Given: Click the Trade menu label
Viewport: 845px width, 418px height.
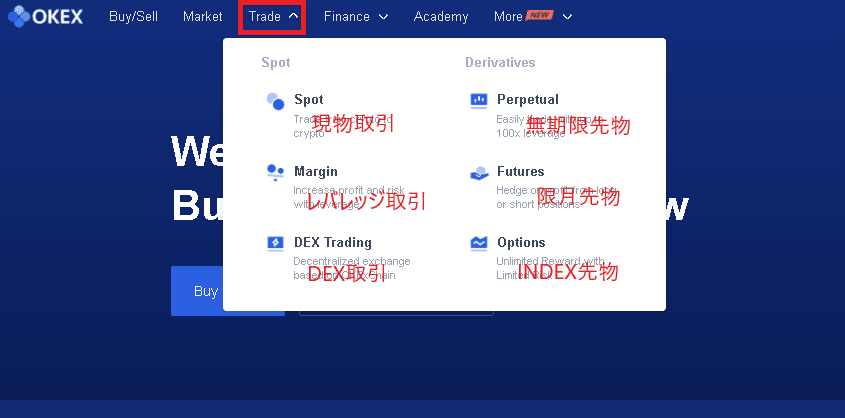Looking at the screenshot, I should (x=265, y=17).
